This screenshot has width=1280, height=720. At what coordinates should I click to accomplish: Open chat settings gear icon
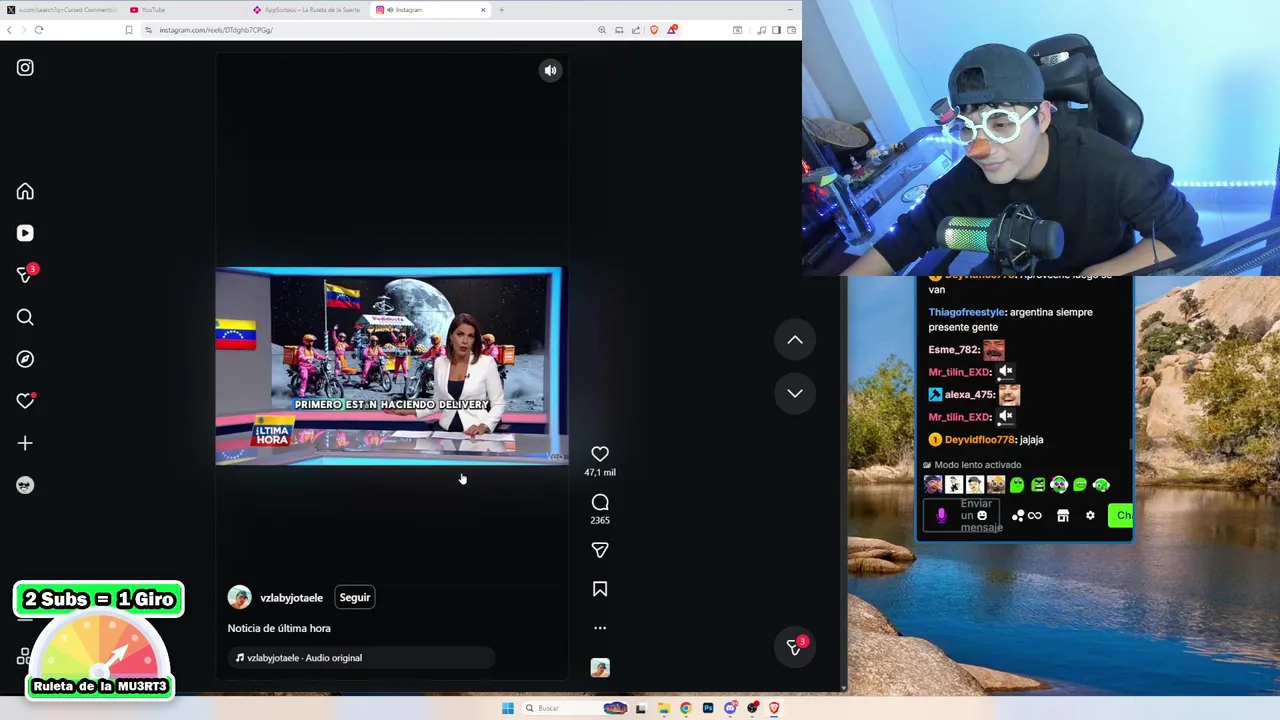1090,516
